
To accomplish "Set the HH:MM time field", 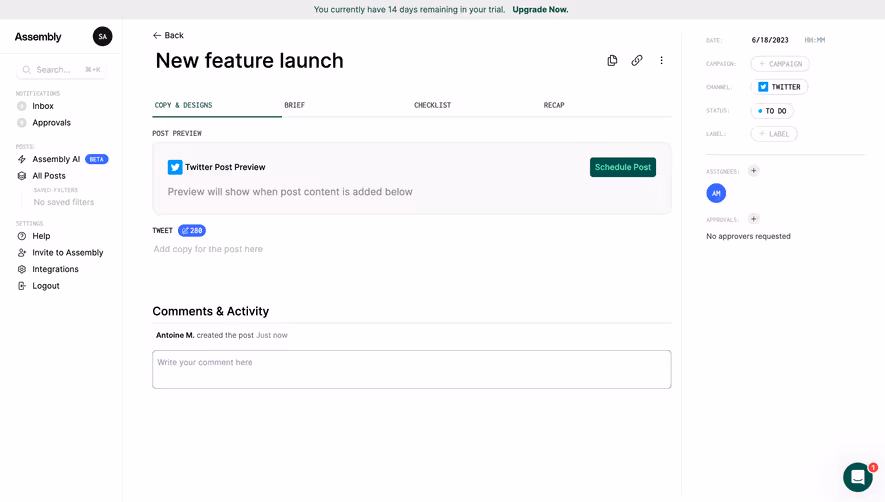I will [814, 40].
